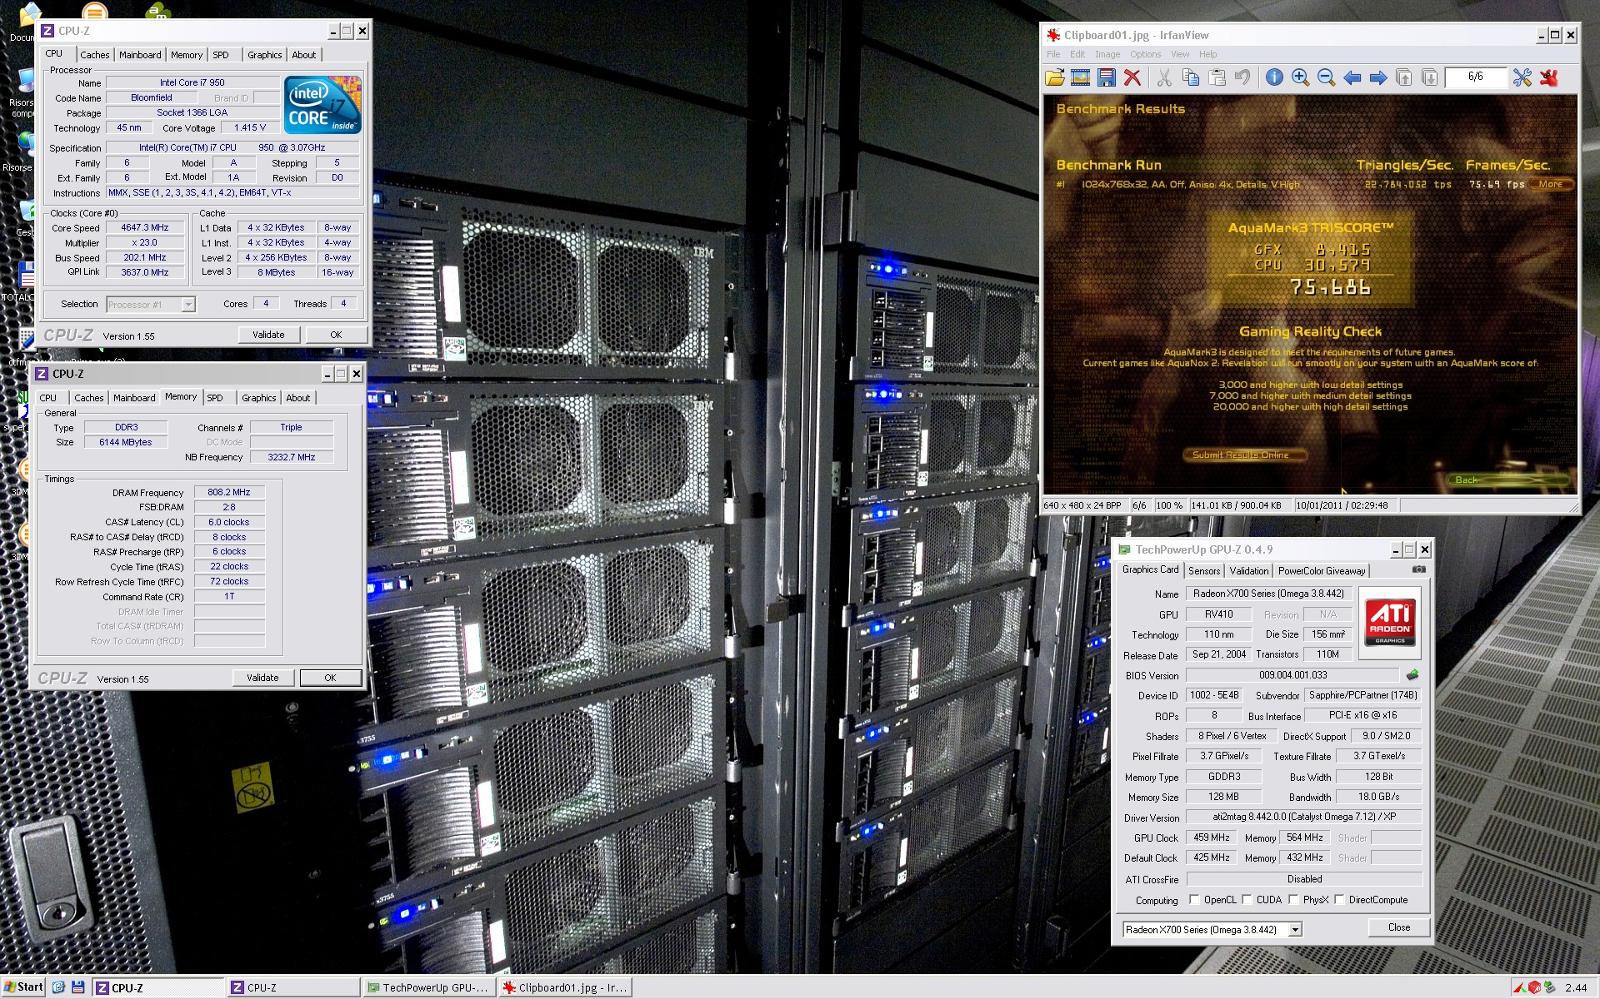The image size is (1600, 999).
Task: Open IrfanView Options menu
Action: click(1145, 54)
